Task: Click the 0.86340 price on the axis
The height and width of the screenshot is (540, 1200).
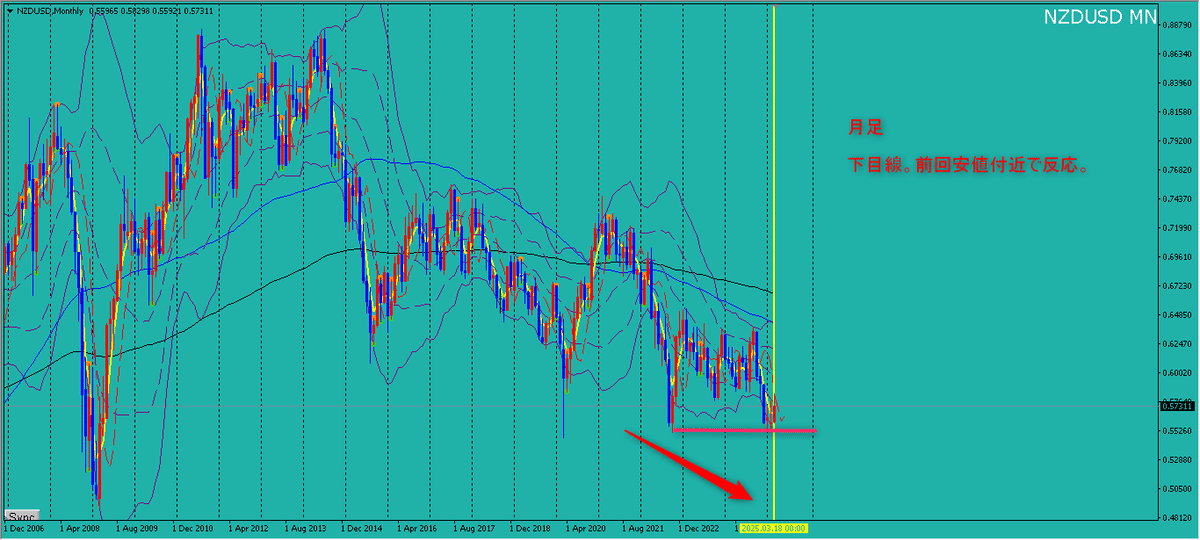Action: point(1178,54)
